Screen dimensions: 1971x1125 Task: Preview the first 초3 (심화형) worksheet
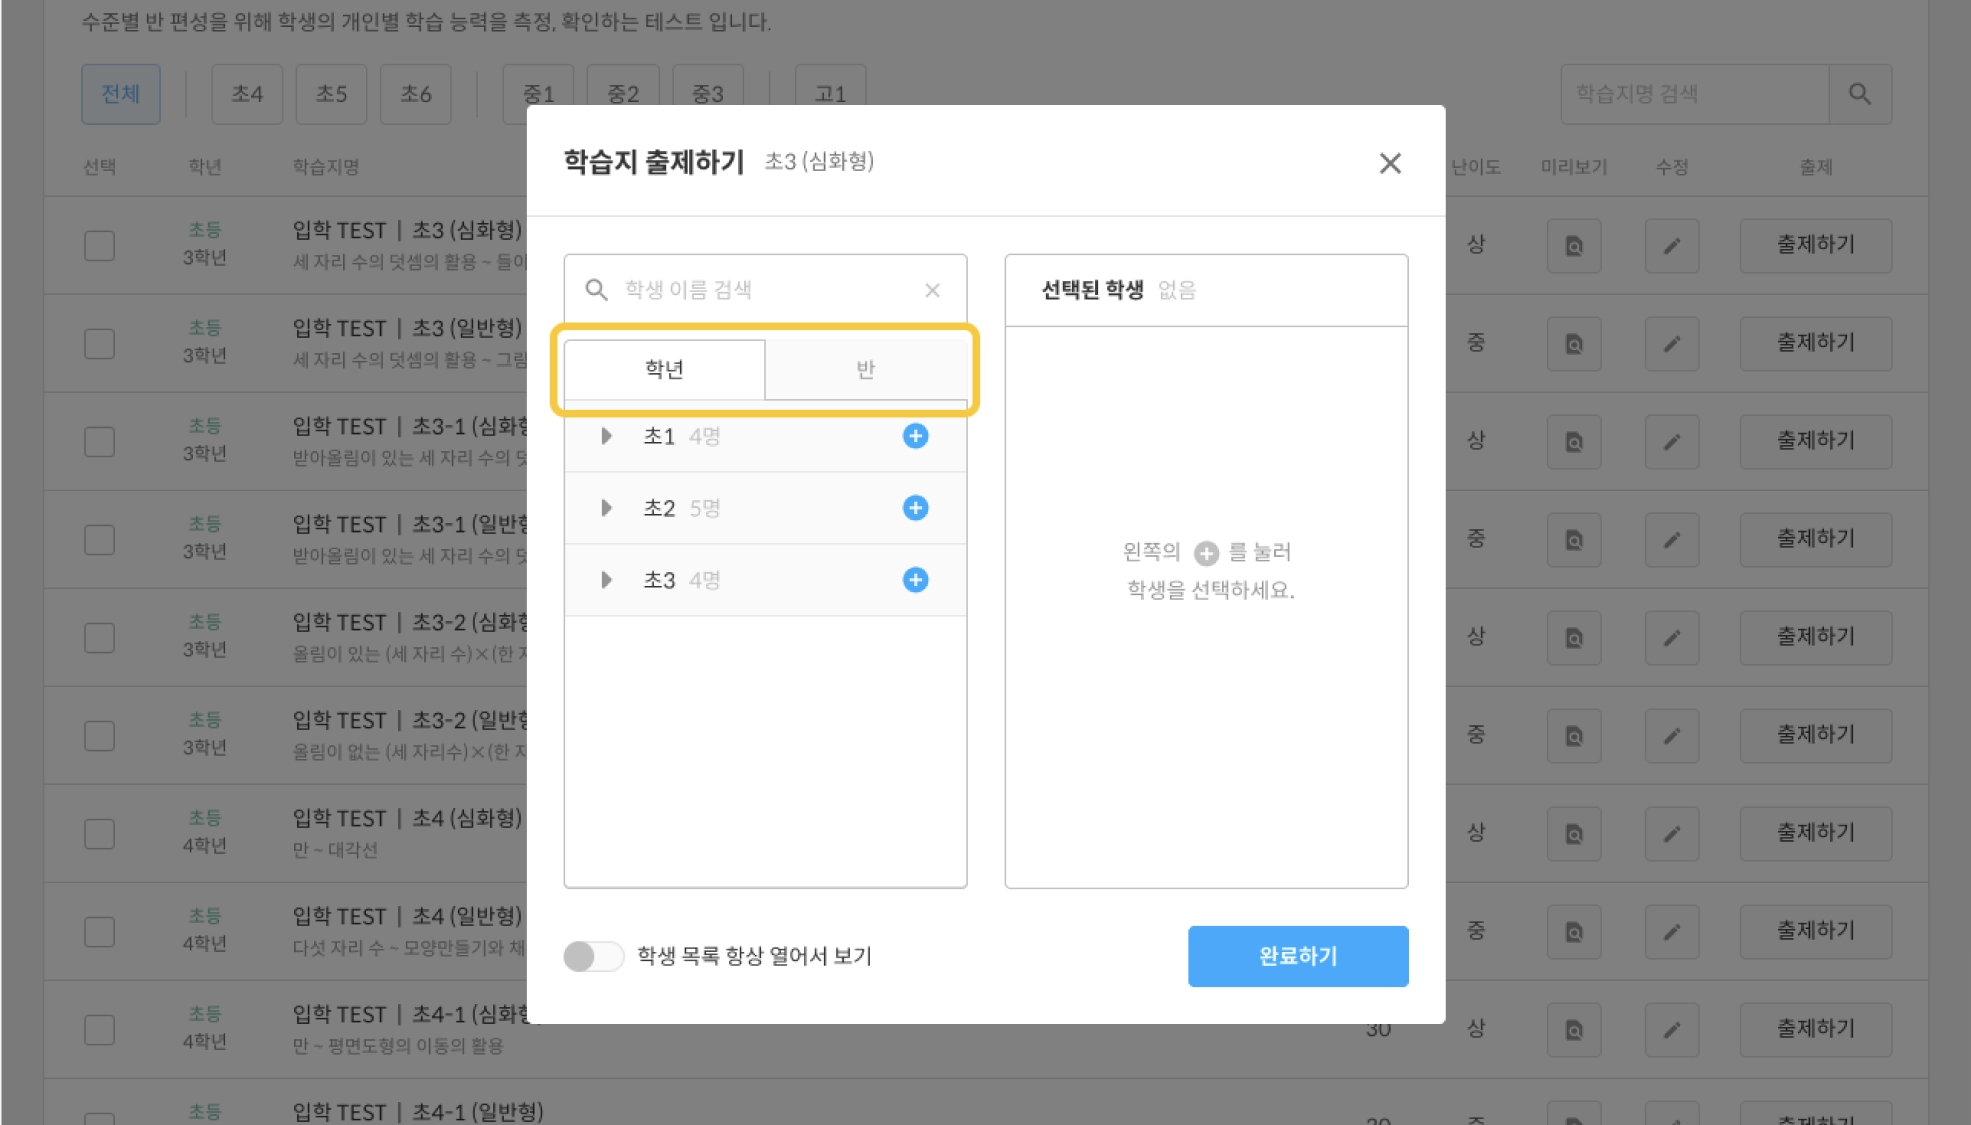coord(1573,246)
